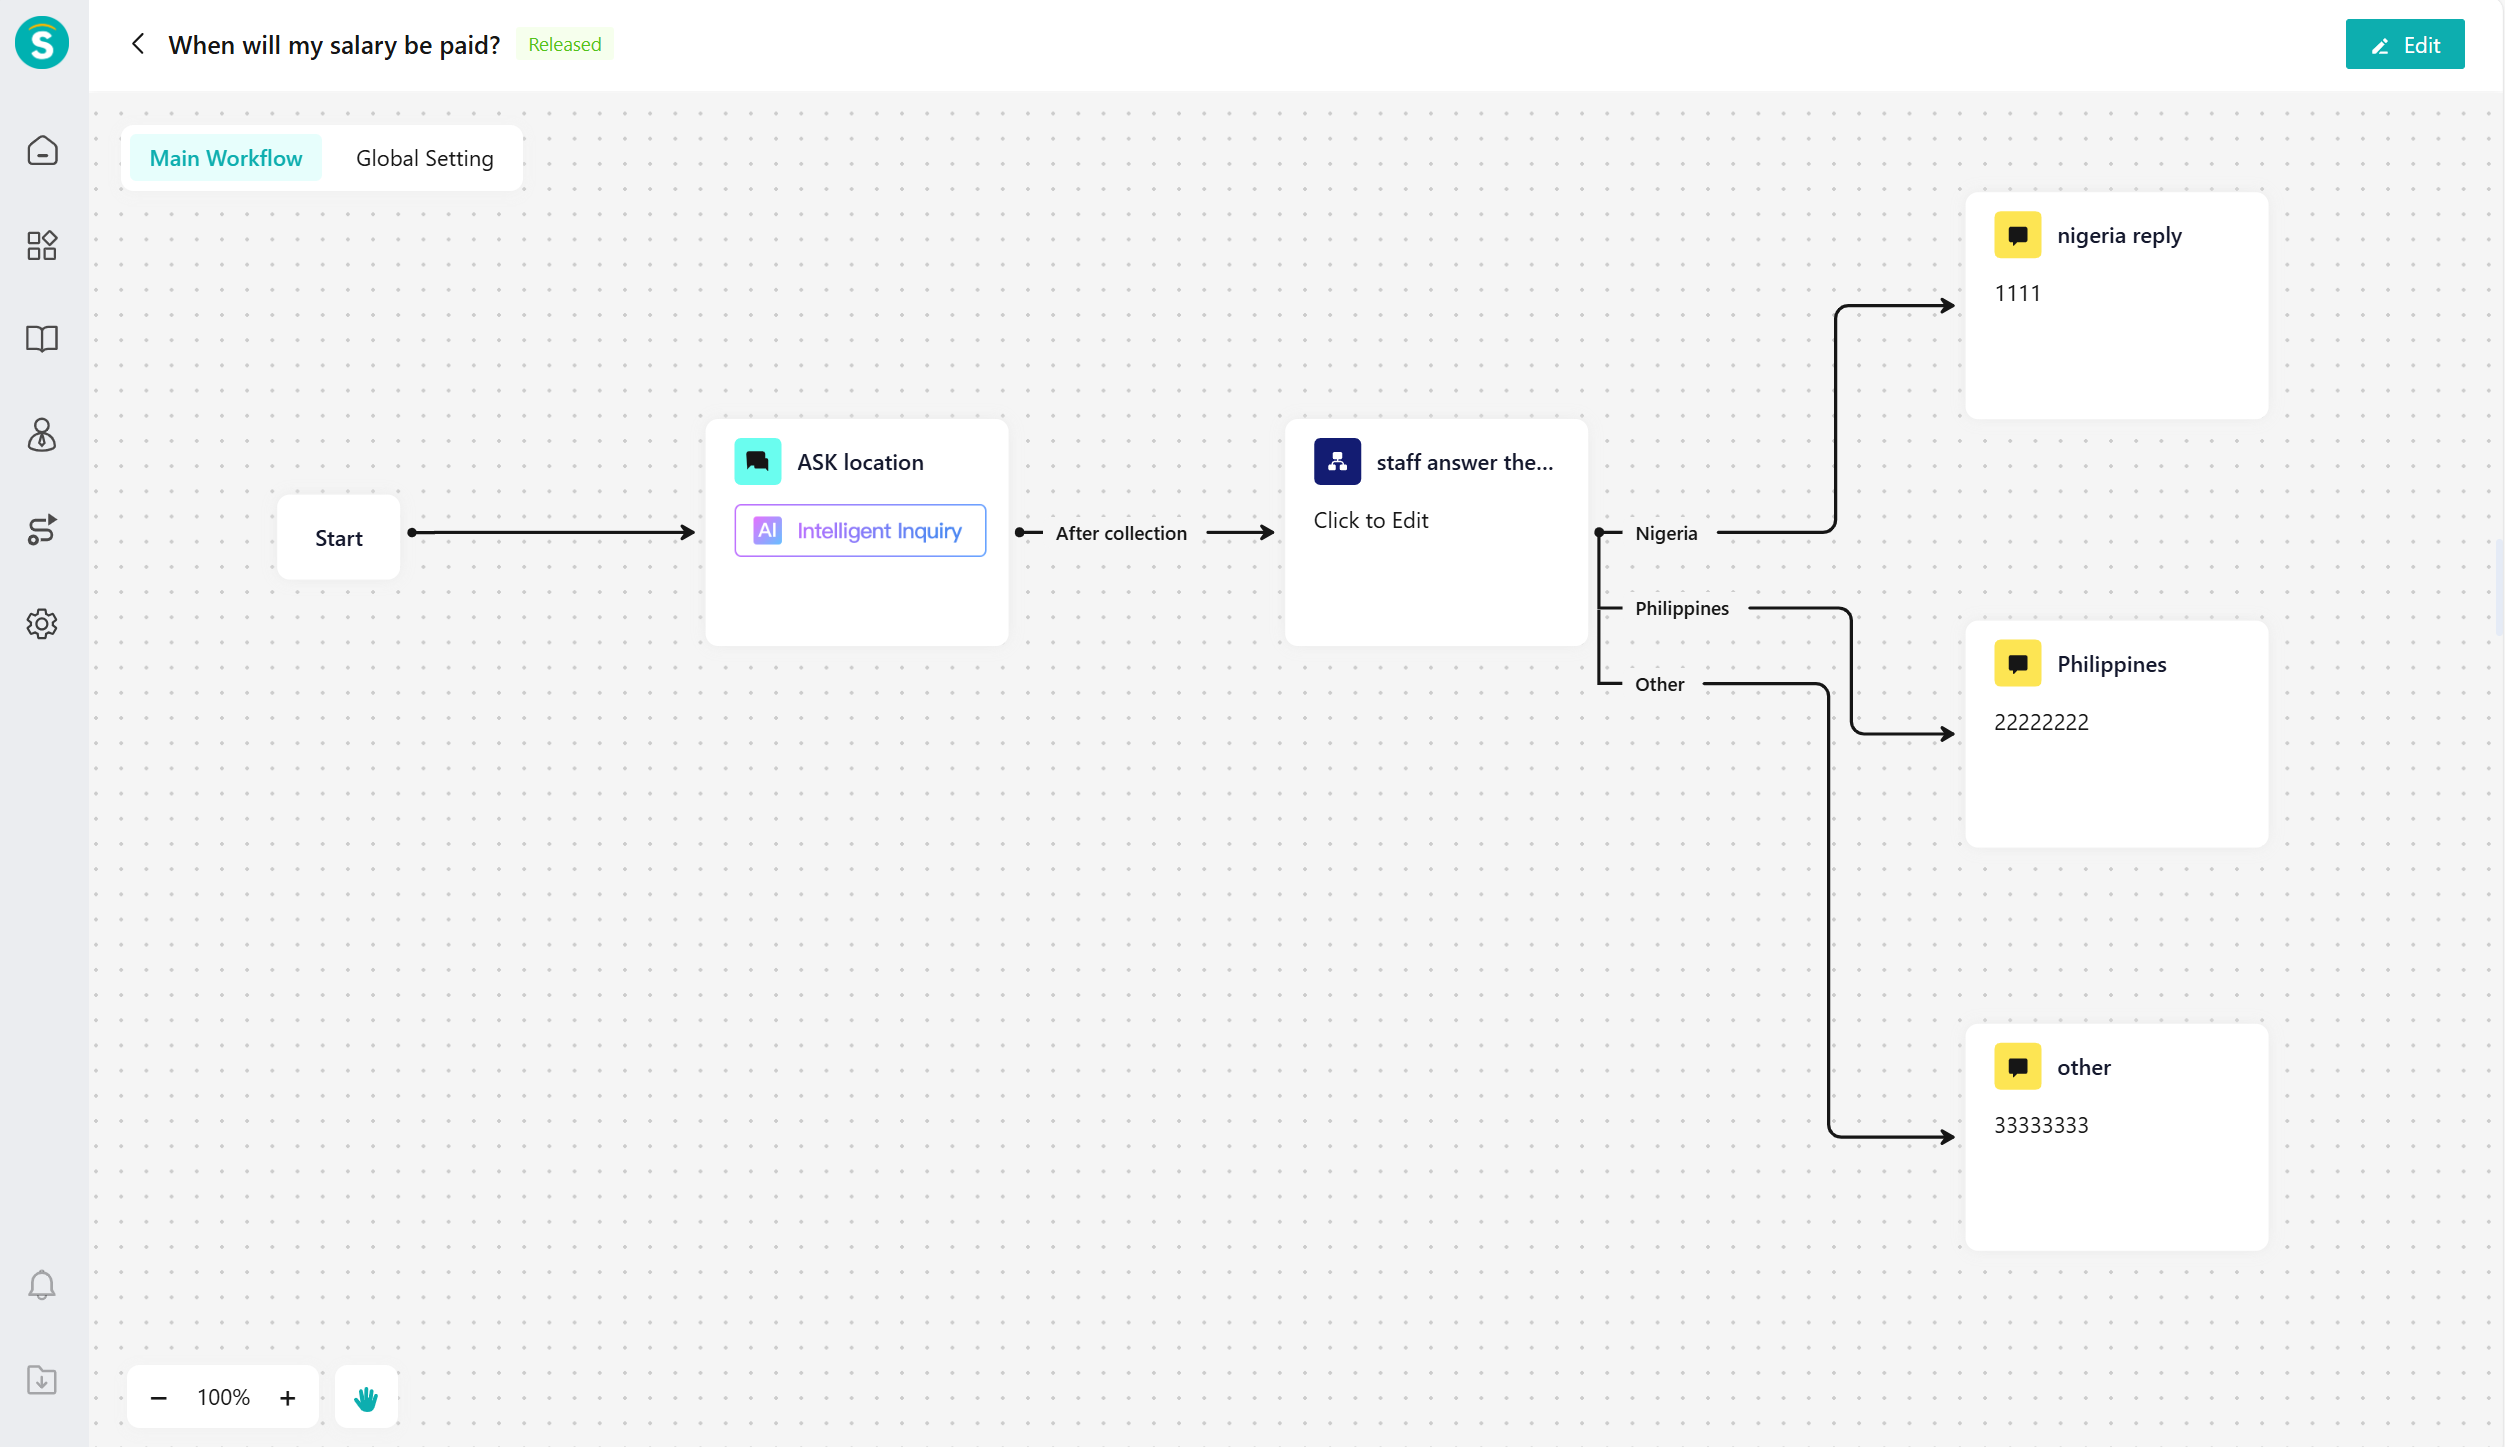The width and height of the screenshot is (2505, 1447).
Task: Open the agent person sidebar icon
Action: (42, 434)
